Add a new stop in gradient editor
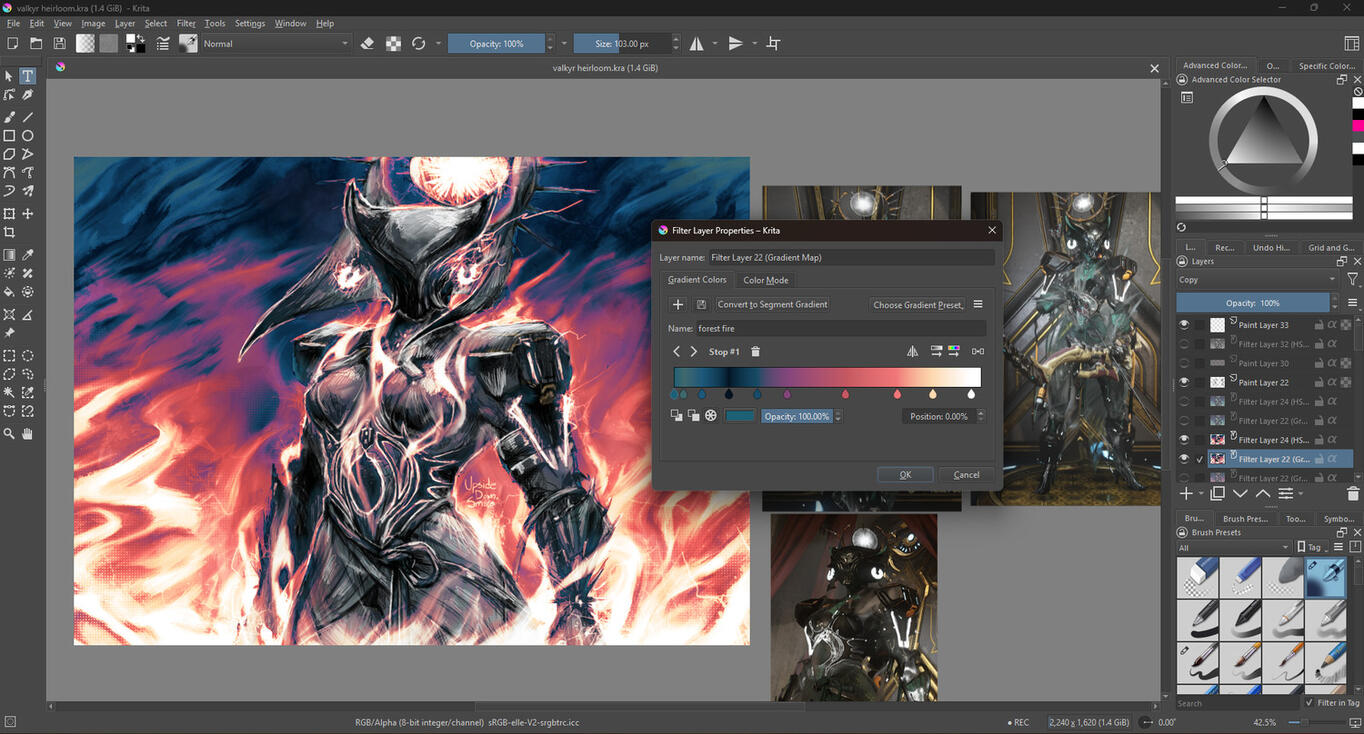The image size is (1364, 734). pyautogui.click(x=678, y=304)
